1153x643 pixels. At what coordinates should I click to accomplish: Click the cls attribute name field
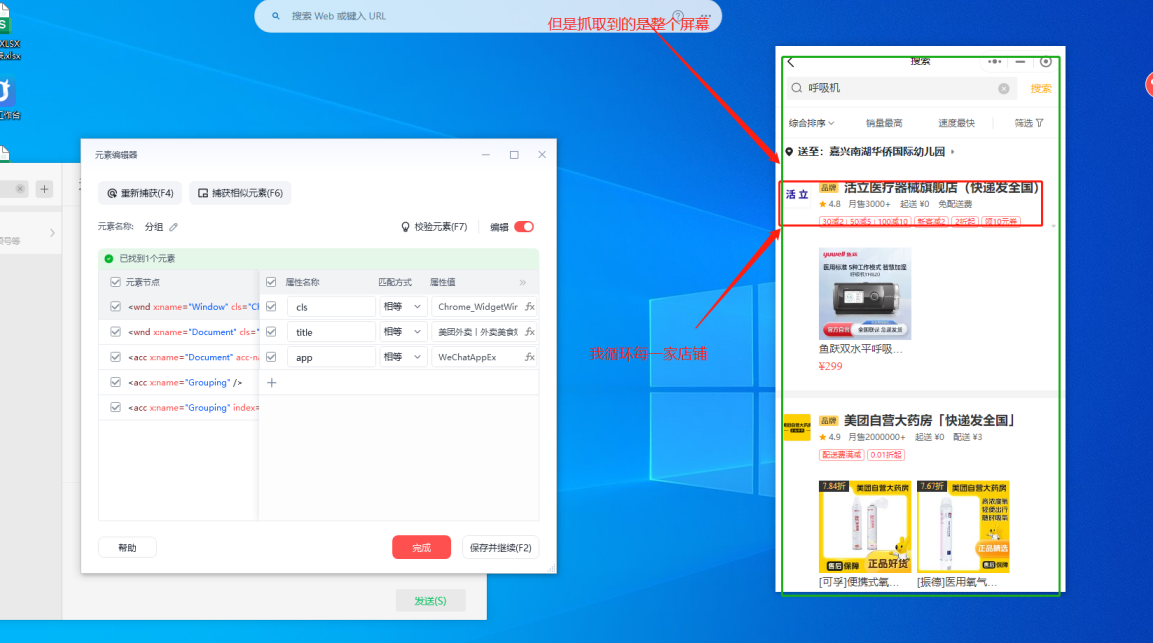coord(331,307)
